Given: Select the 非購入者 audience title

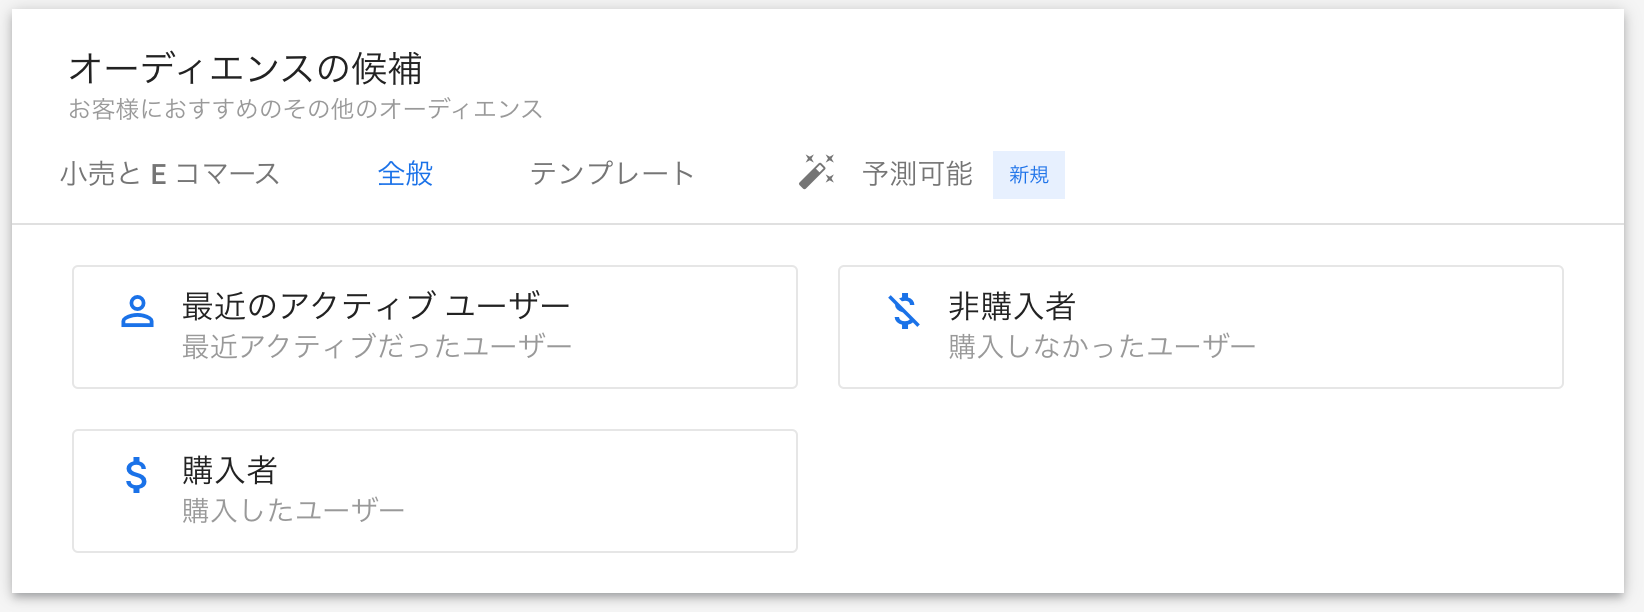Looking at the screenshot, I should (x=1011, y=305).
